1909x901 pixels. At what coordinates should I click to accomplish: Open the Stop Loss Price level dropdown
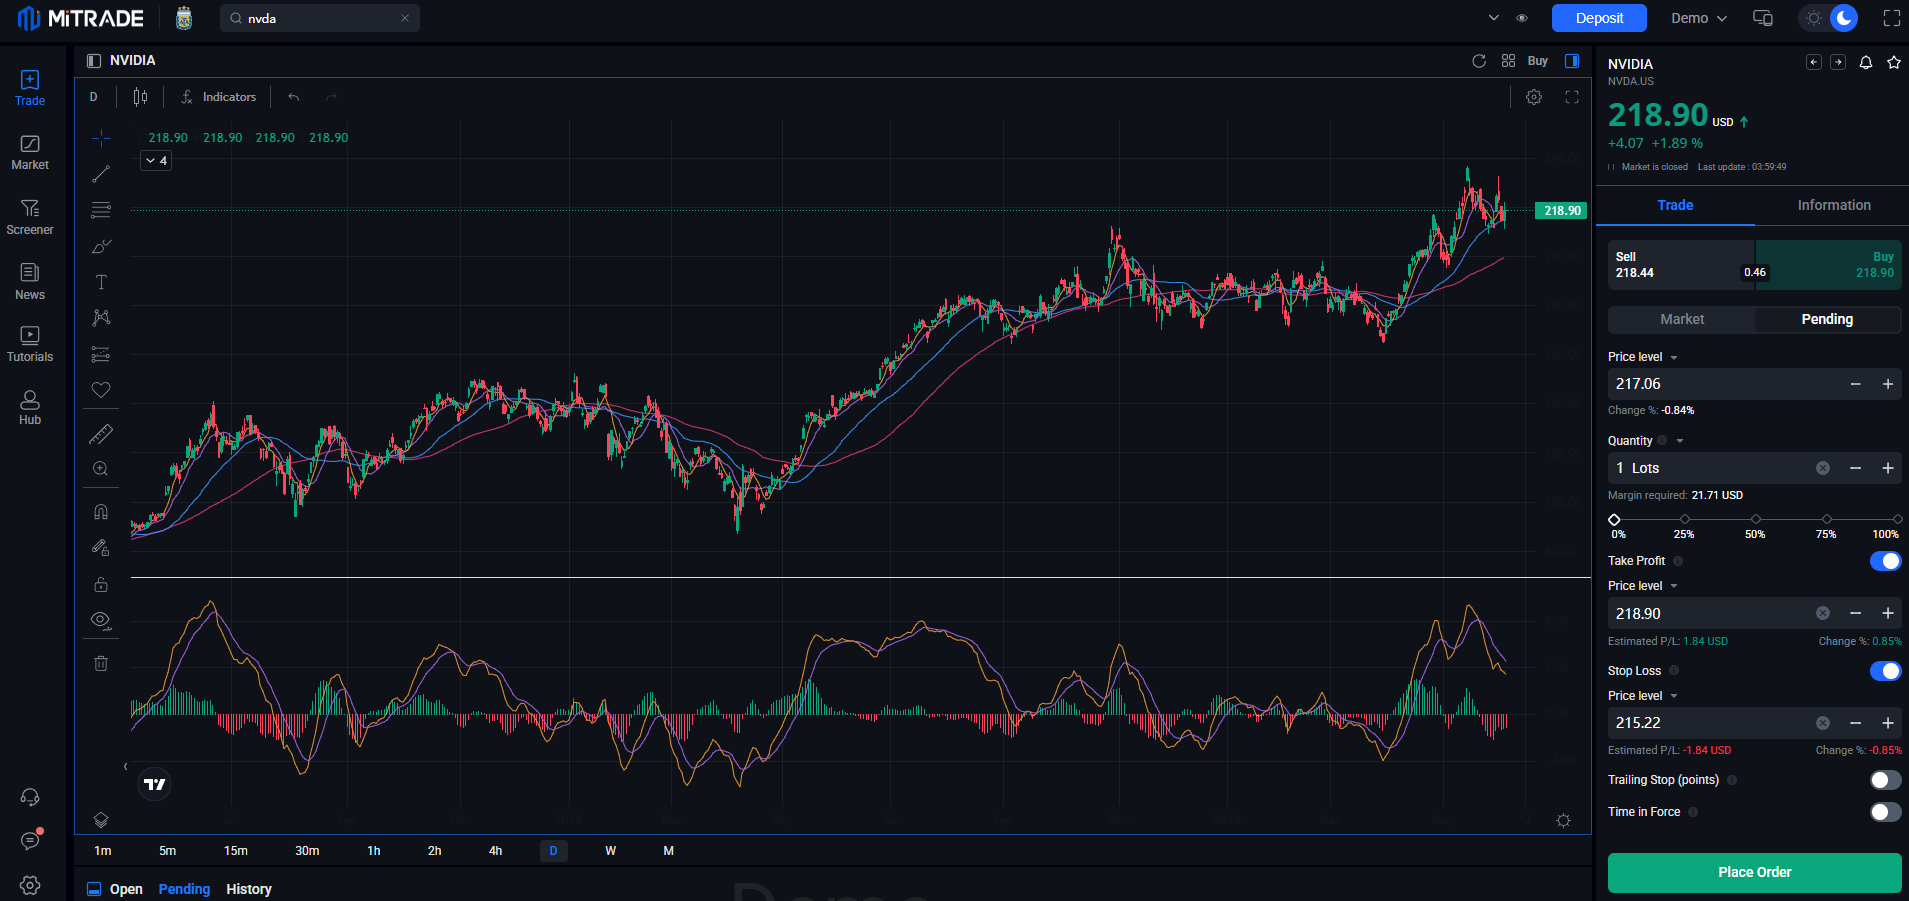[1643, 696]
